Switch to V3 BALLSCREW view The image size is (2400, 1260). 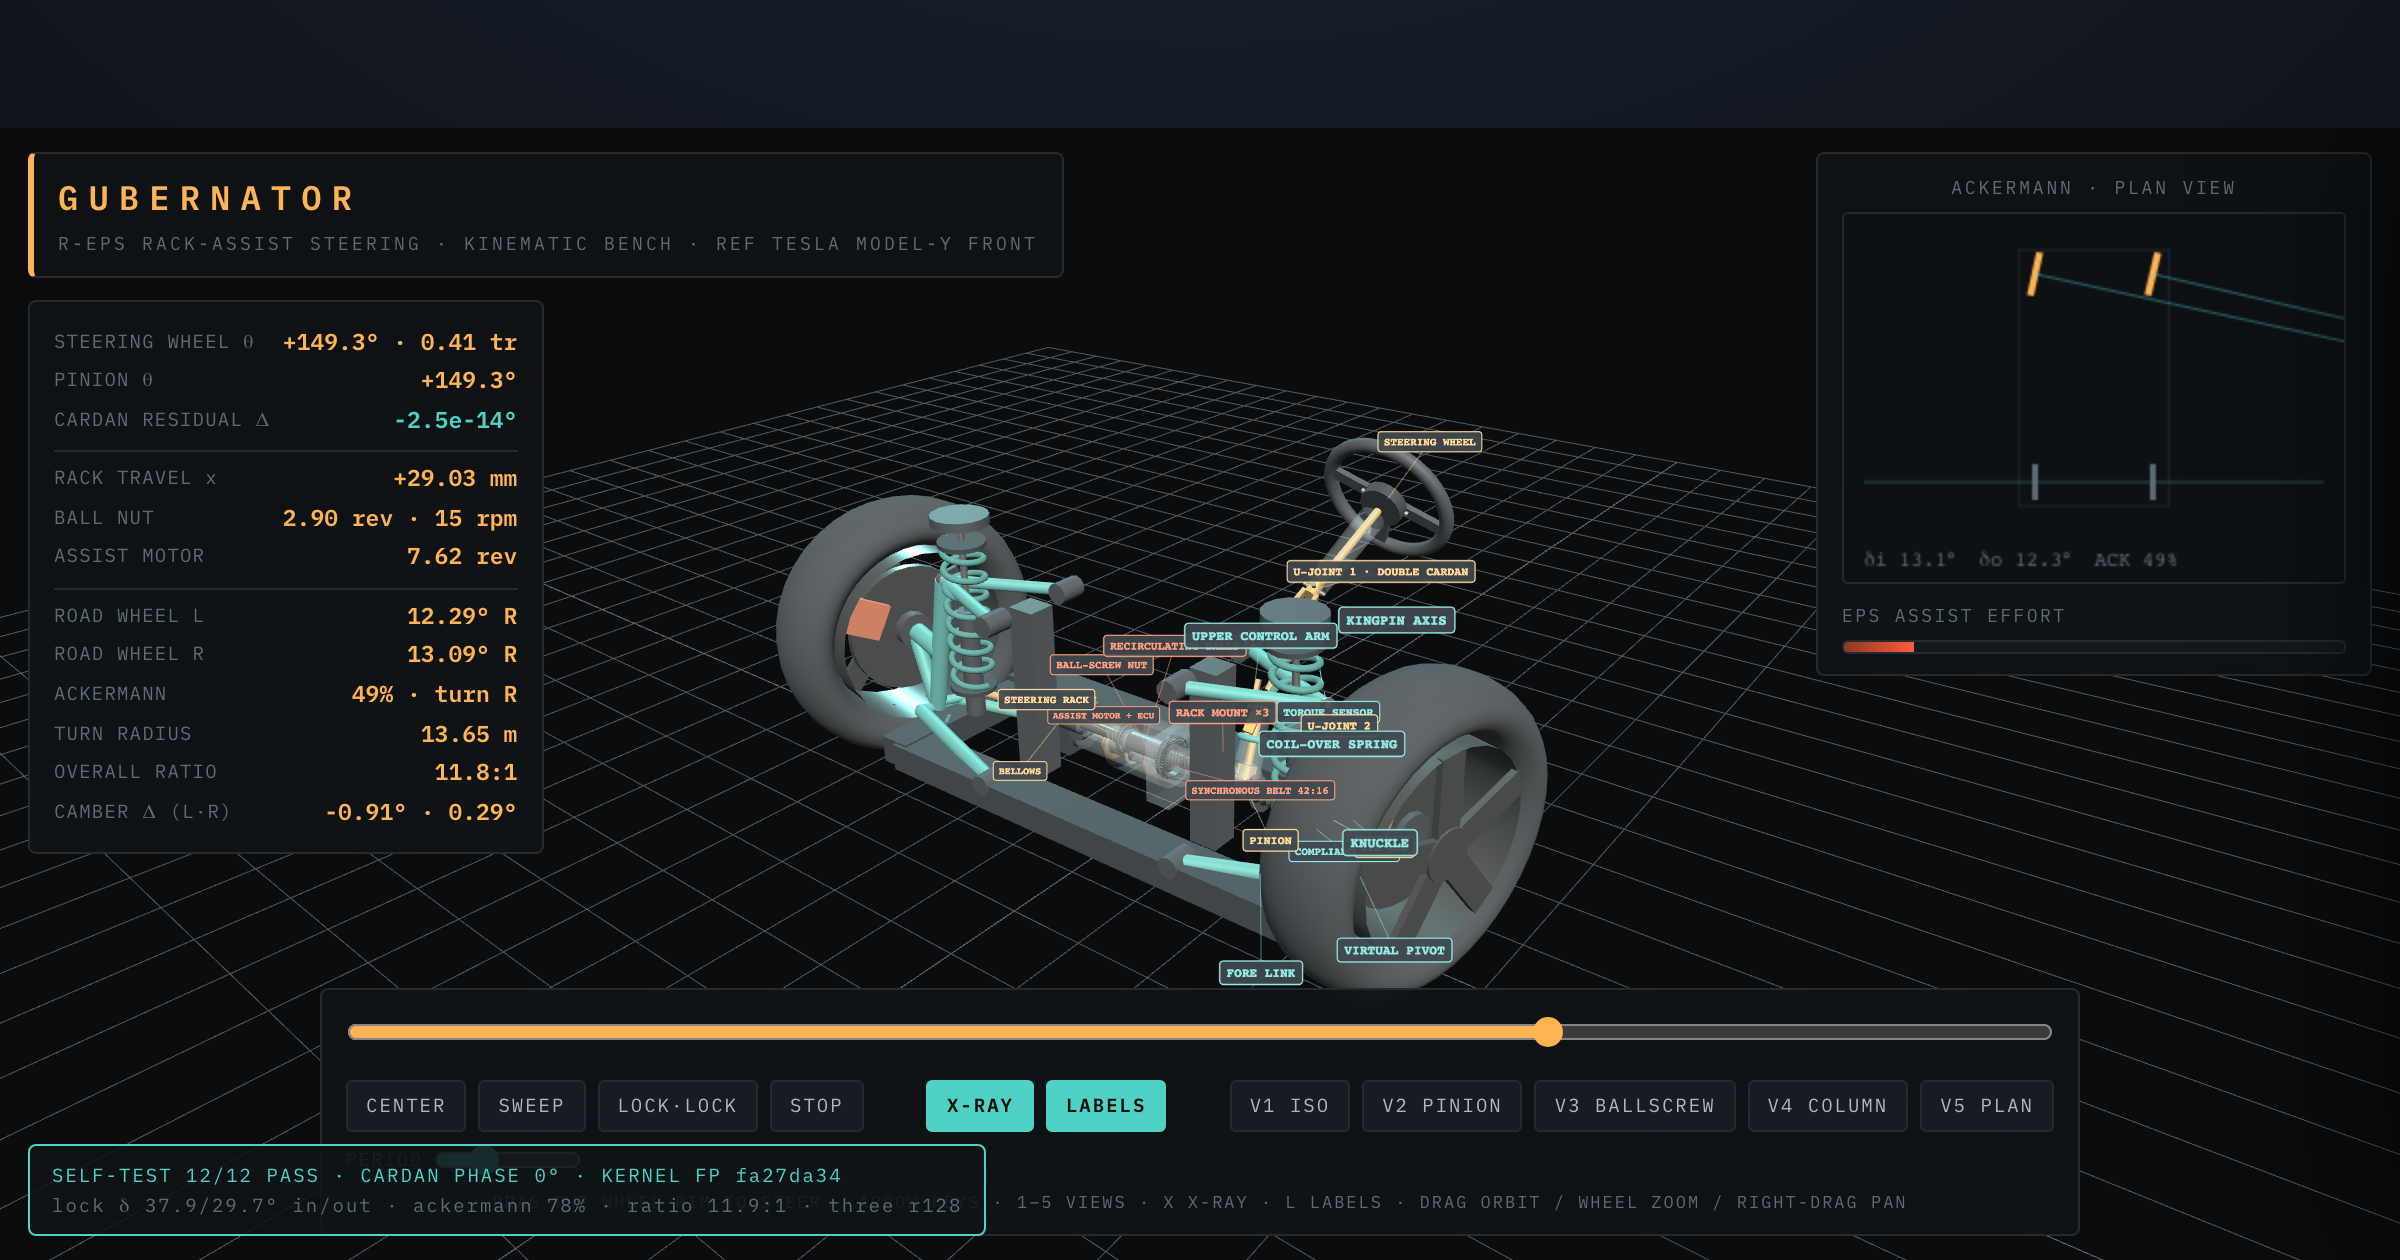click(x=1634, y=1106)
